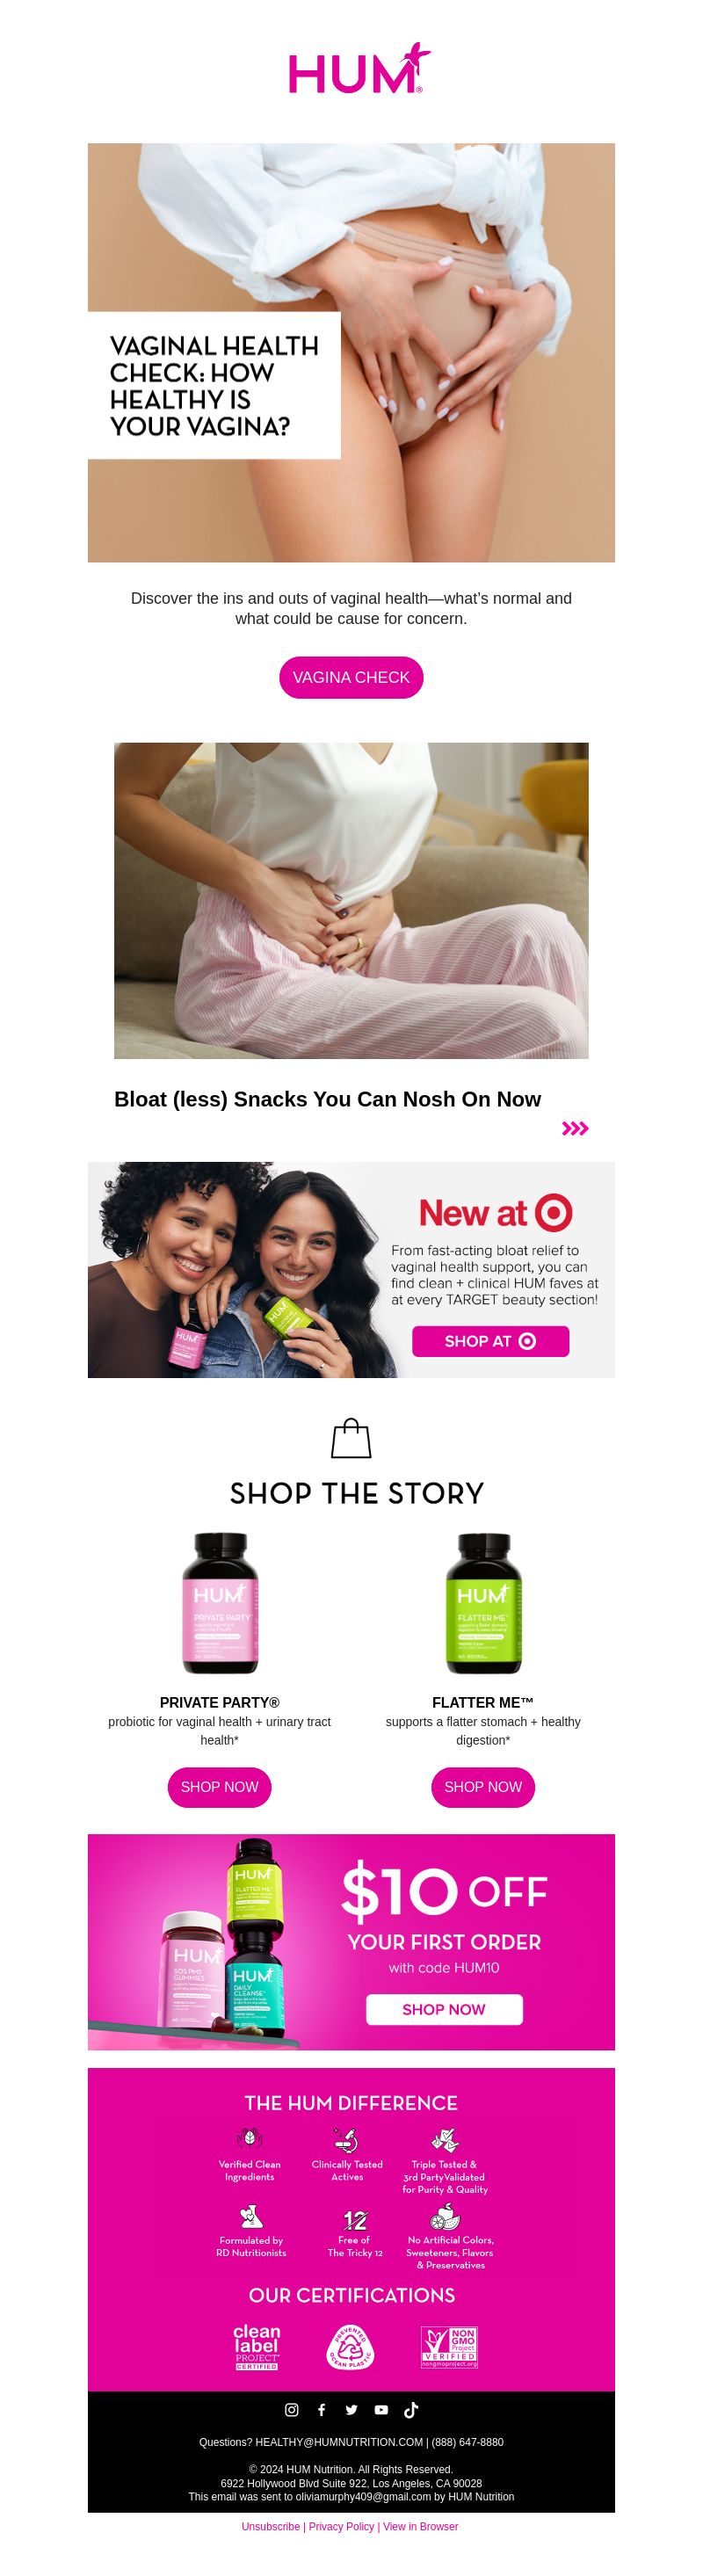Open the Facebook icon in footer

(x=321, y=2410)
